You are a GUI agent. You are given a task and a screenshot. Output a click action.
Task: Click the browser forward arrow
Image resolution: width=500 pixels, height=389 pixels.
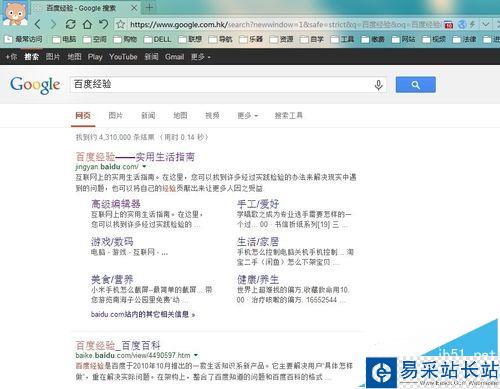(x=53, y=24)
